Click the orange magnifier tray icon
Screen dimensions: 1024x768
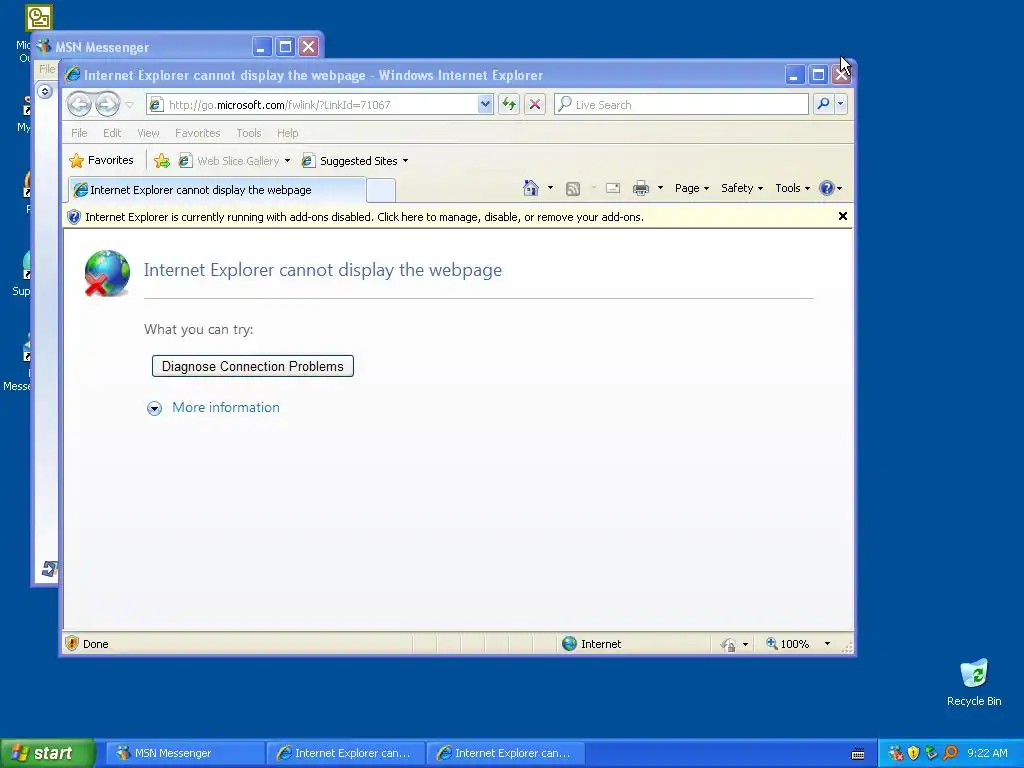click(x=950, y=753)
